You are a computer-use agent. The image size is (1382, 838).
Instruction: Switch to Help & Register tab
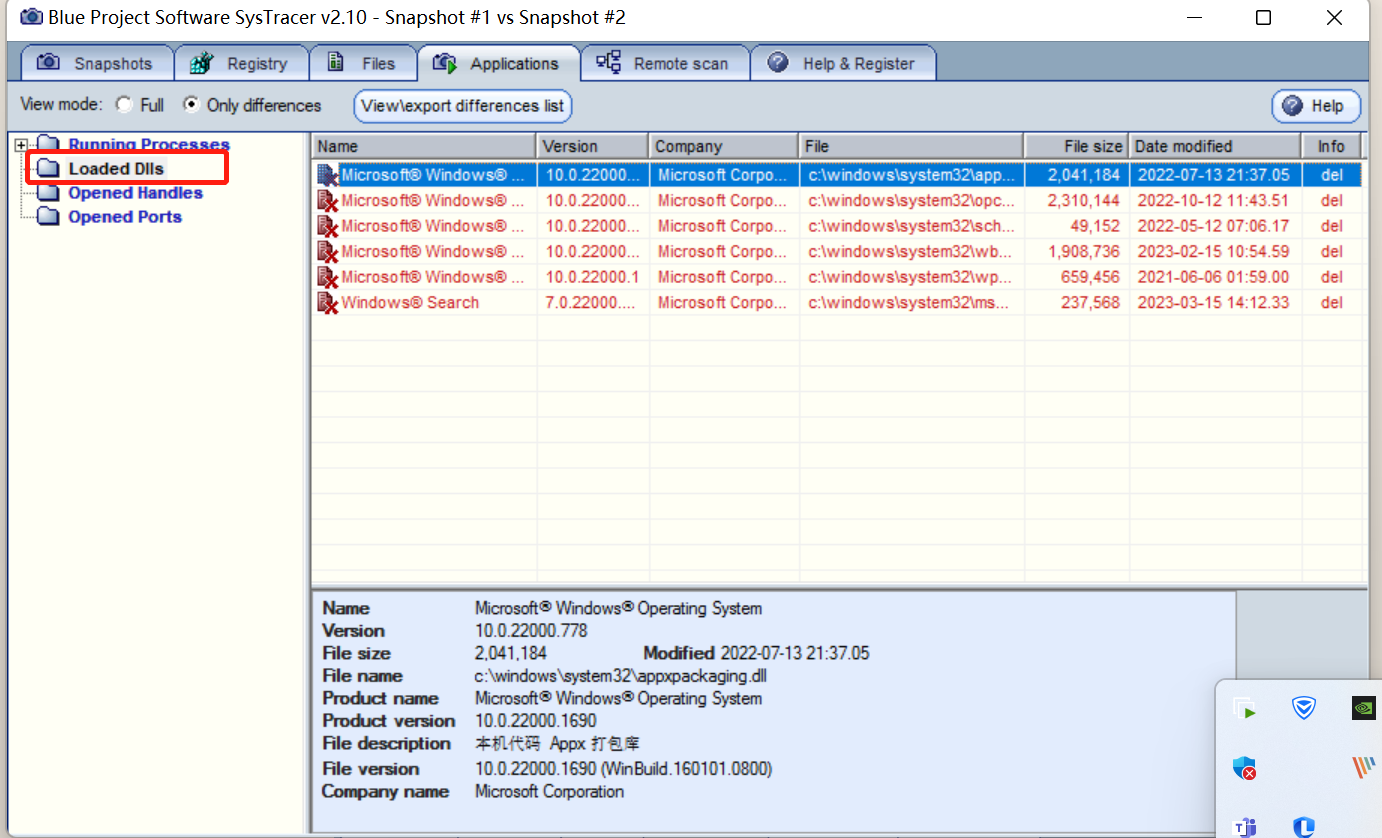843,63
